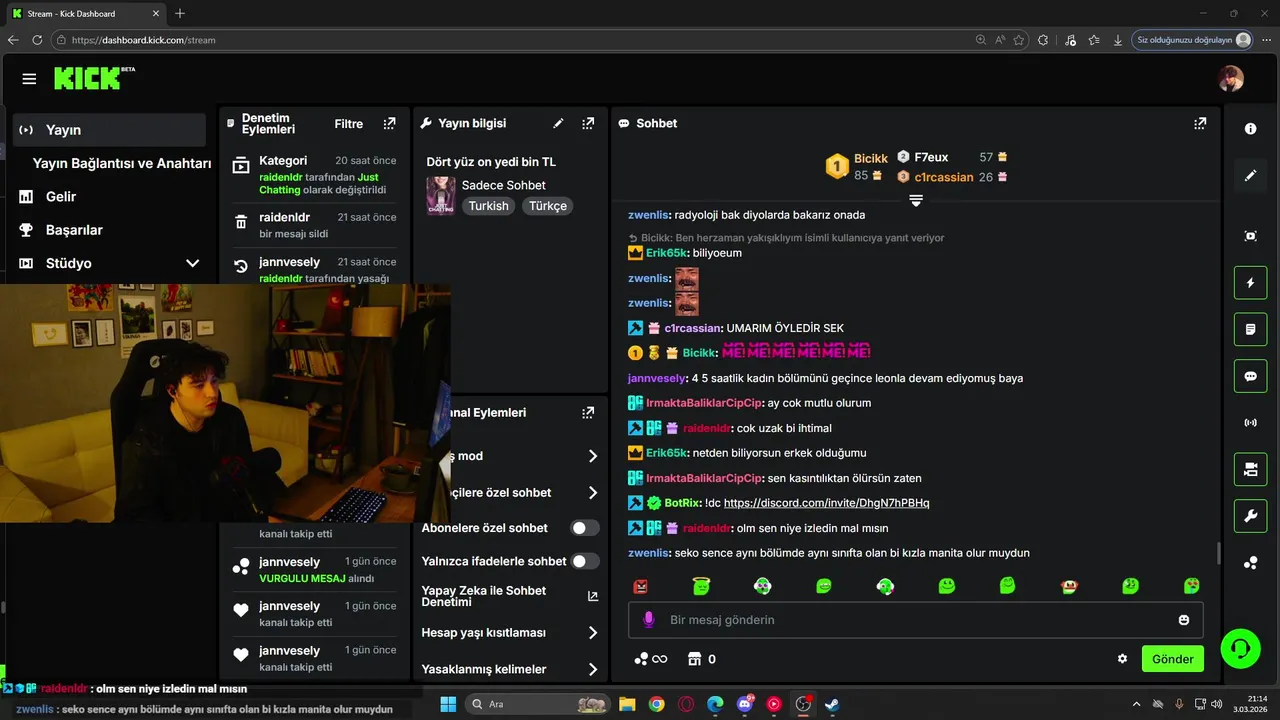
Task: Click the halo green emote
Action: (702, 586)
